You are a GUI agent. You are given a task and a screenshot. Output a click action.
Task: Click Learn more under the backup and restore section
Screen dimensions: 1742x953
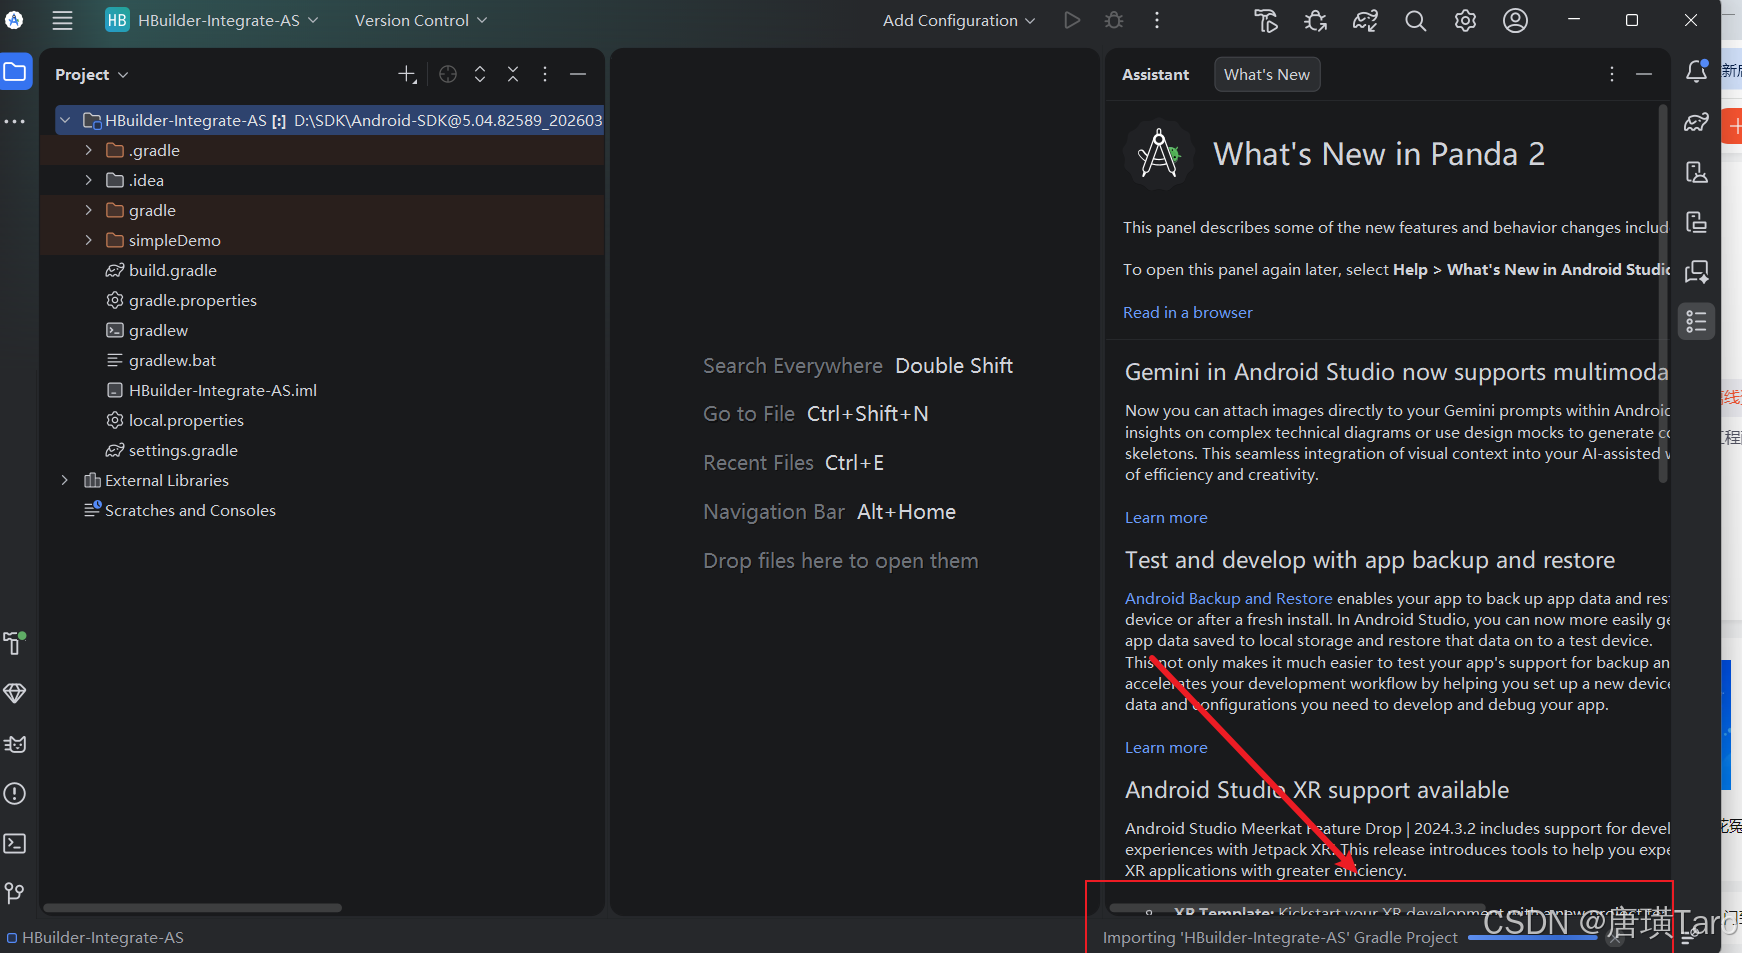click(1166, 747)
